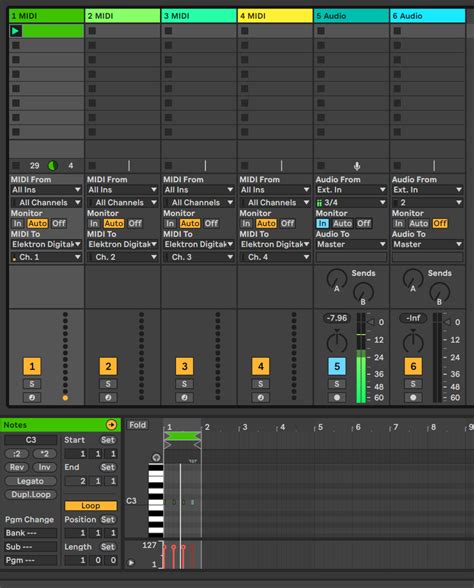Toggle track activator 1

32,366
